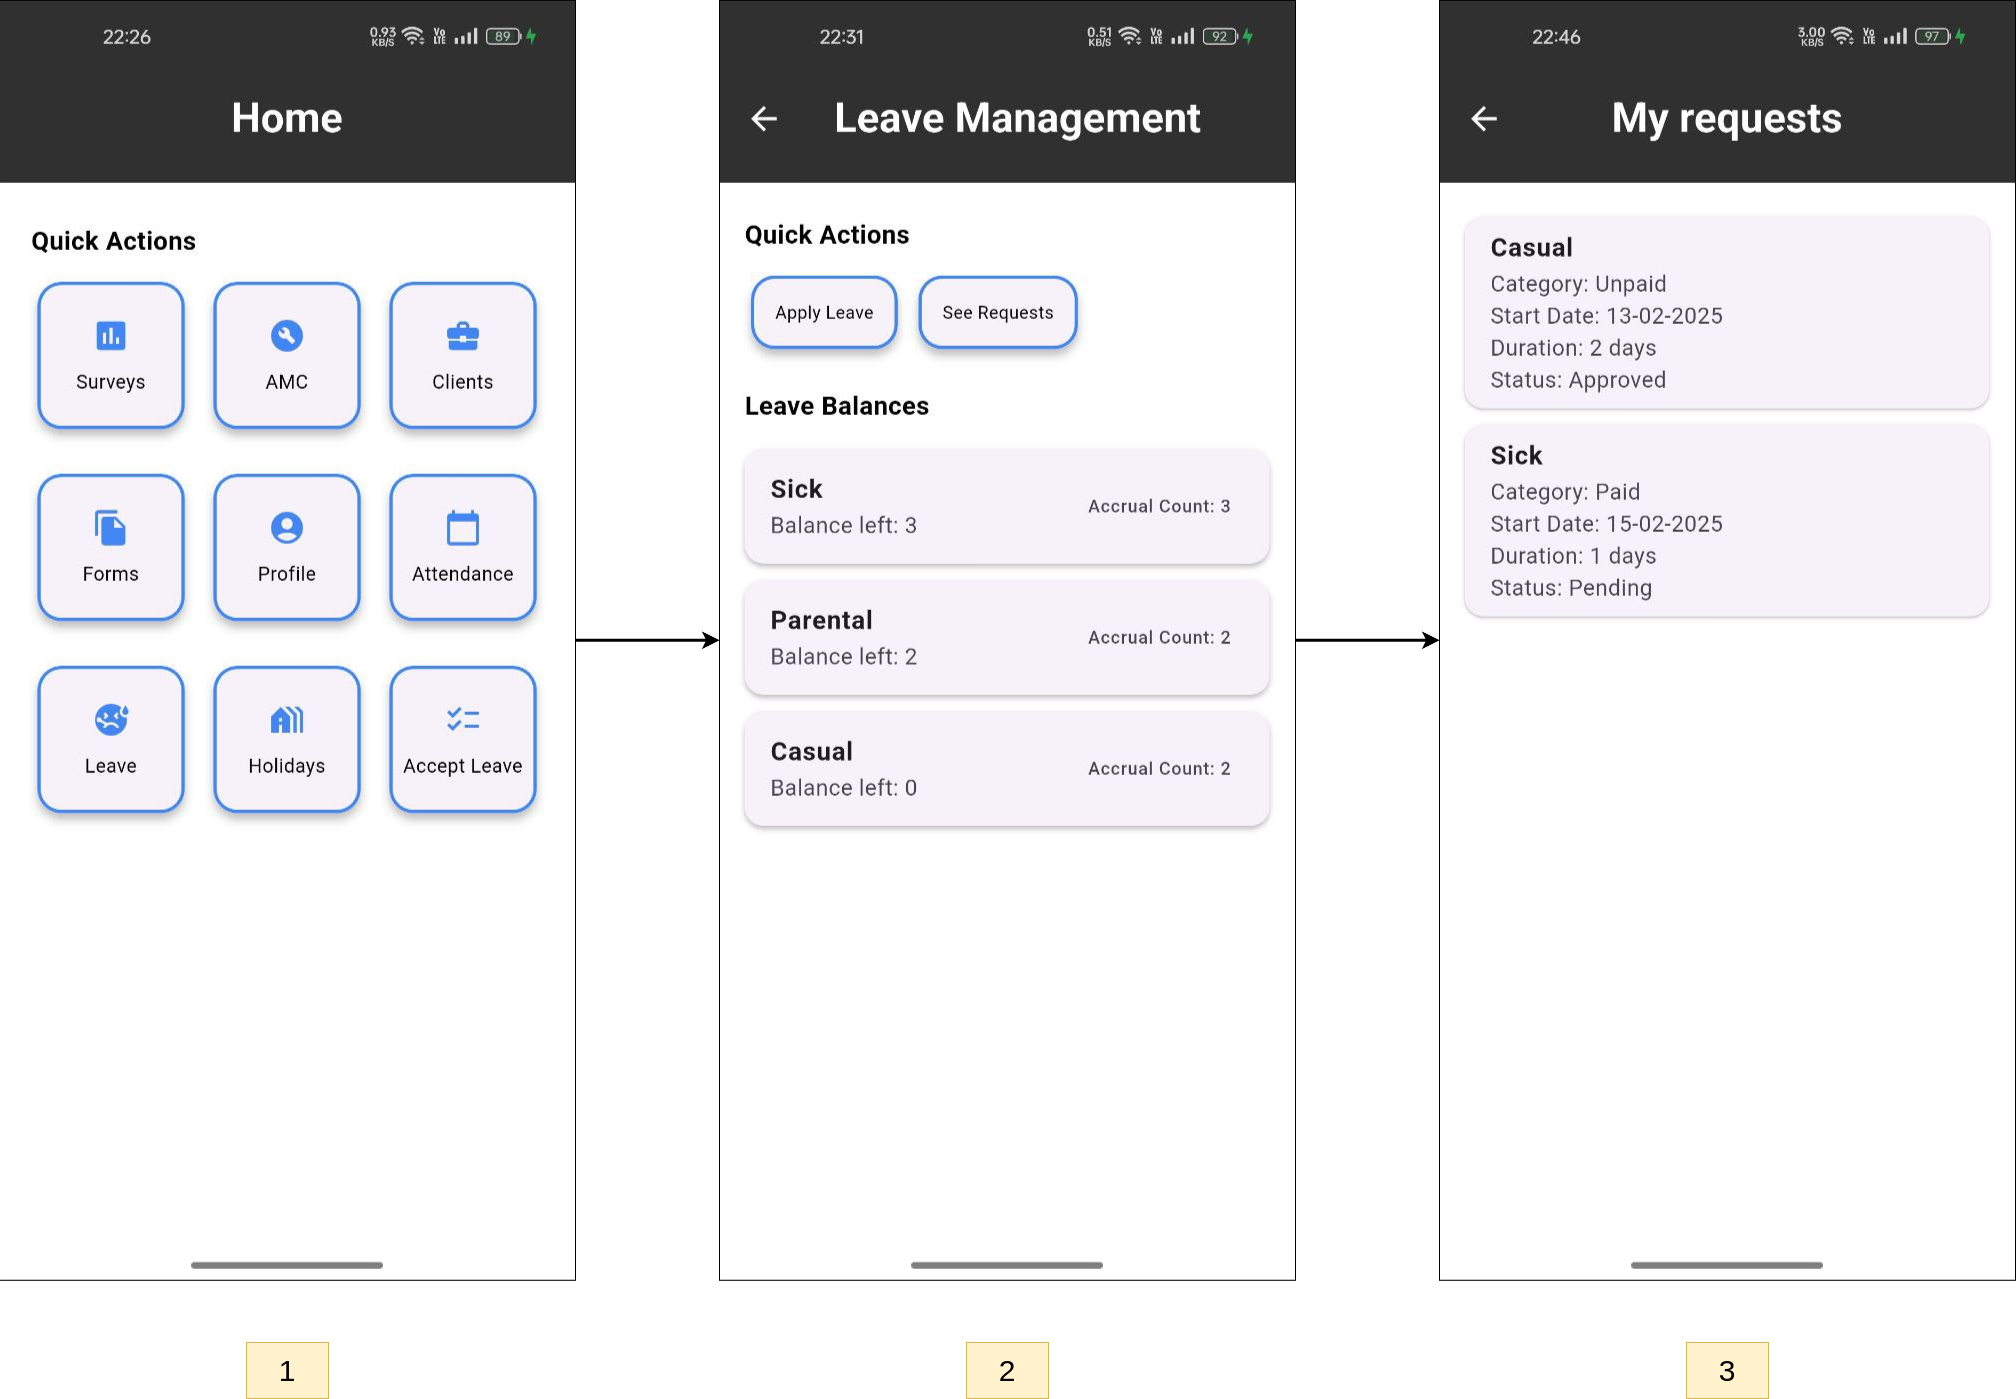Tap battery indicator on Home screen status bar

(503, 37)
